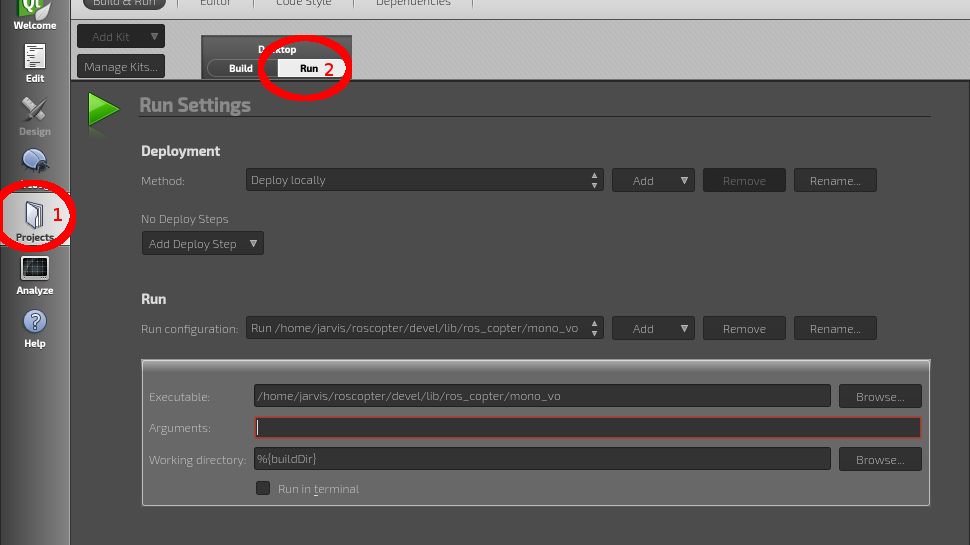970x545 pixels.
Task: Switch to Edit mode
Action: (x=35, y=62)
